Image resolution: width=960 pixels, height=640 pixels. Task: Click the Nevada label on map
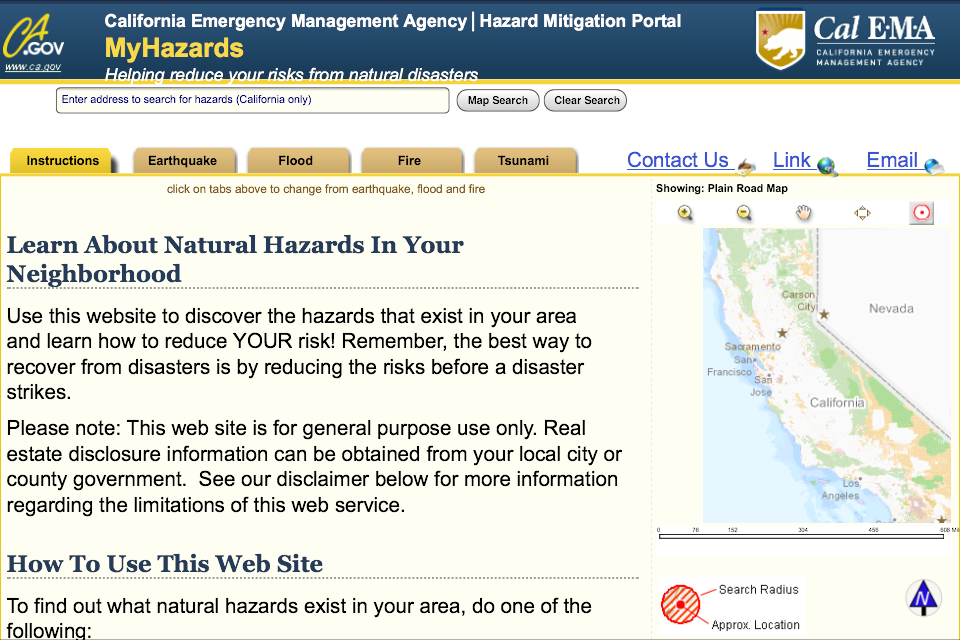(x=891, y=308)
